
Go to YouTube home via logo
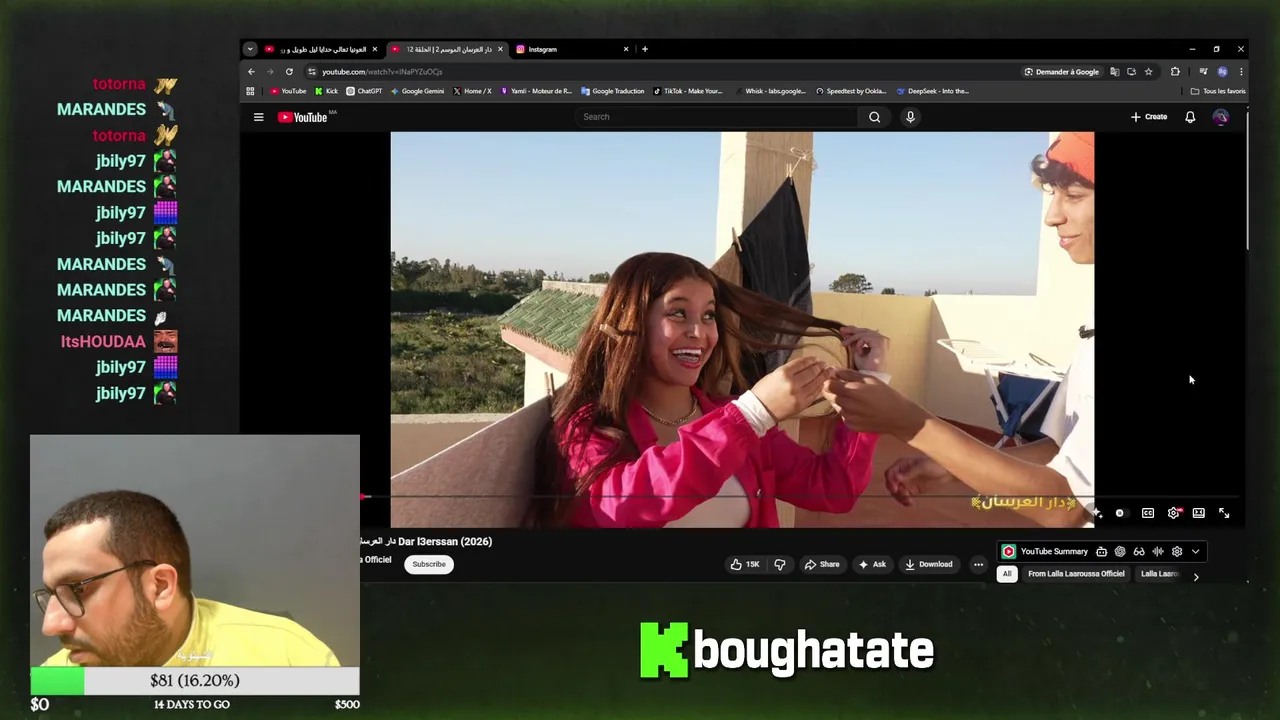point(302,117)
